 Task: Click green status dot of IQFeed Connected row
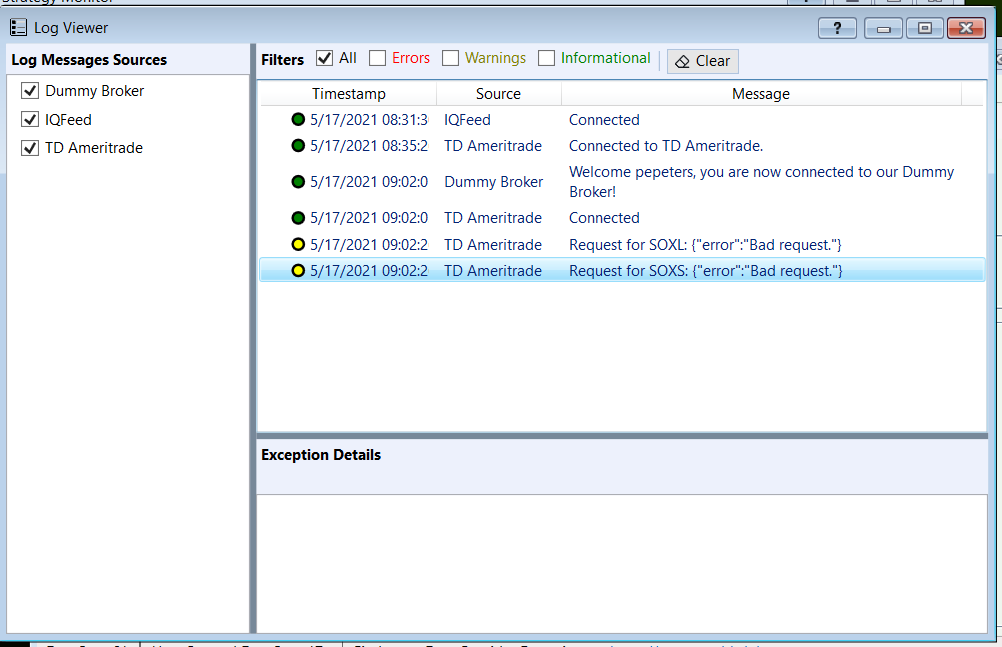tap(298, 119)
